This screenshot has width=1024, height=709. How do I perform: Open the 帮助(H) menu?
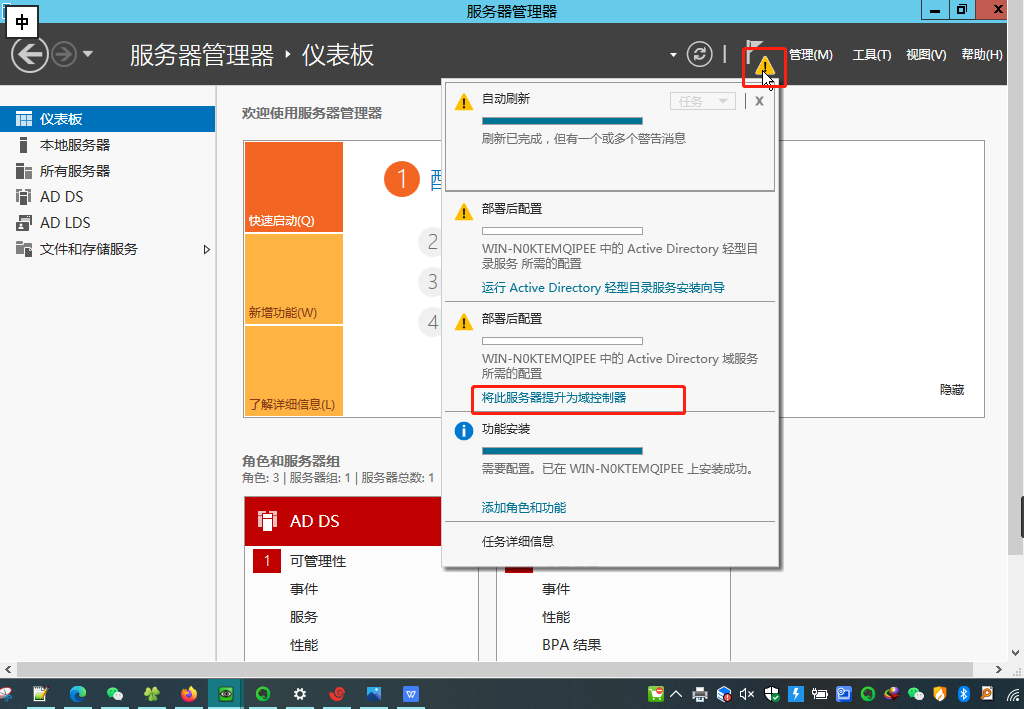click(982, 55)
